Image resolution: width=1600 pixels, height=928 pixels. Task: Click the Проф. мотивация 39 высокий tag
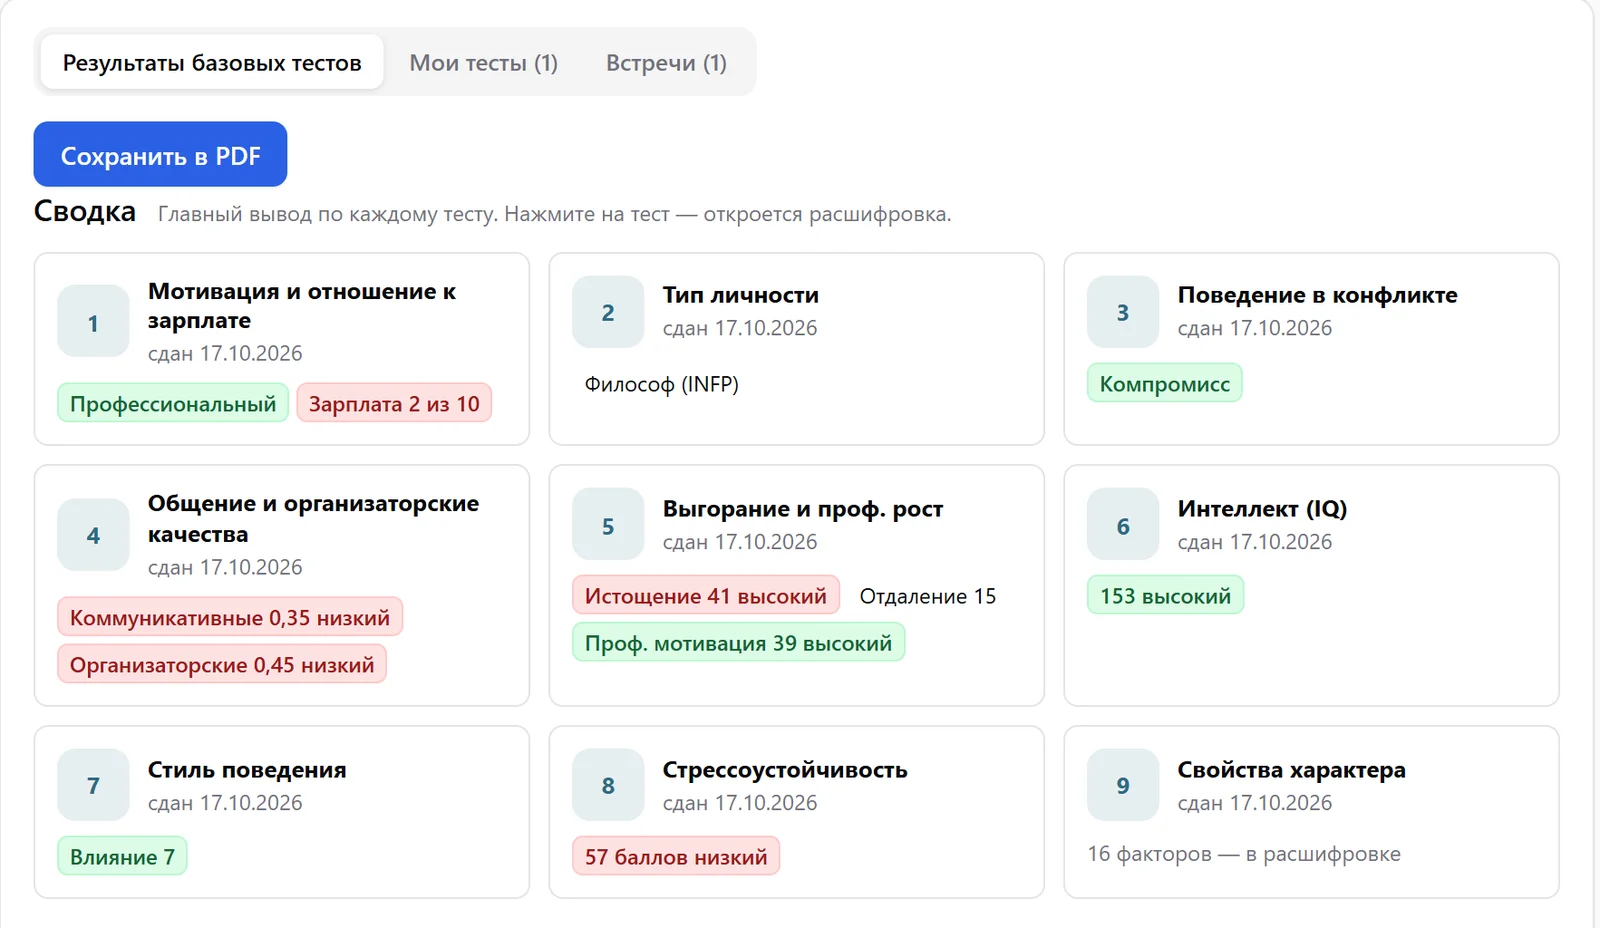[738, 643]
